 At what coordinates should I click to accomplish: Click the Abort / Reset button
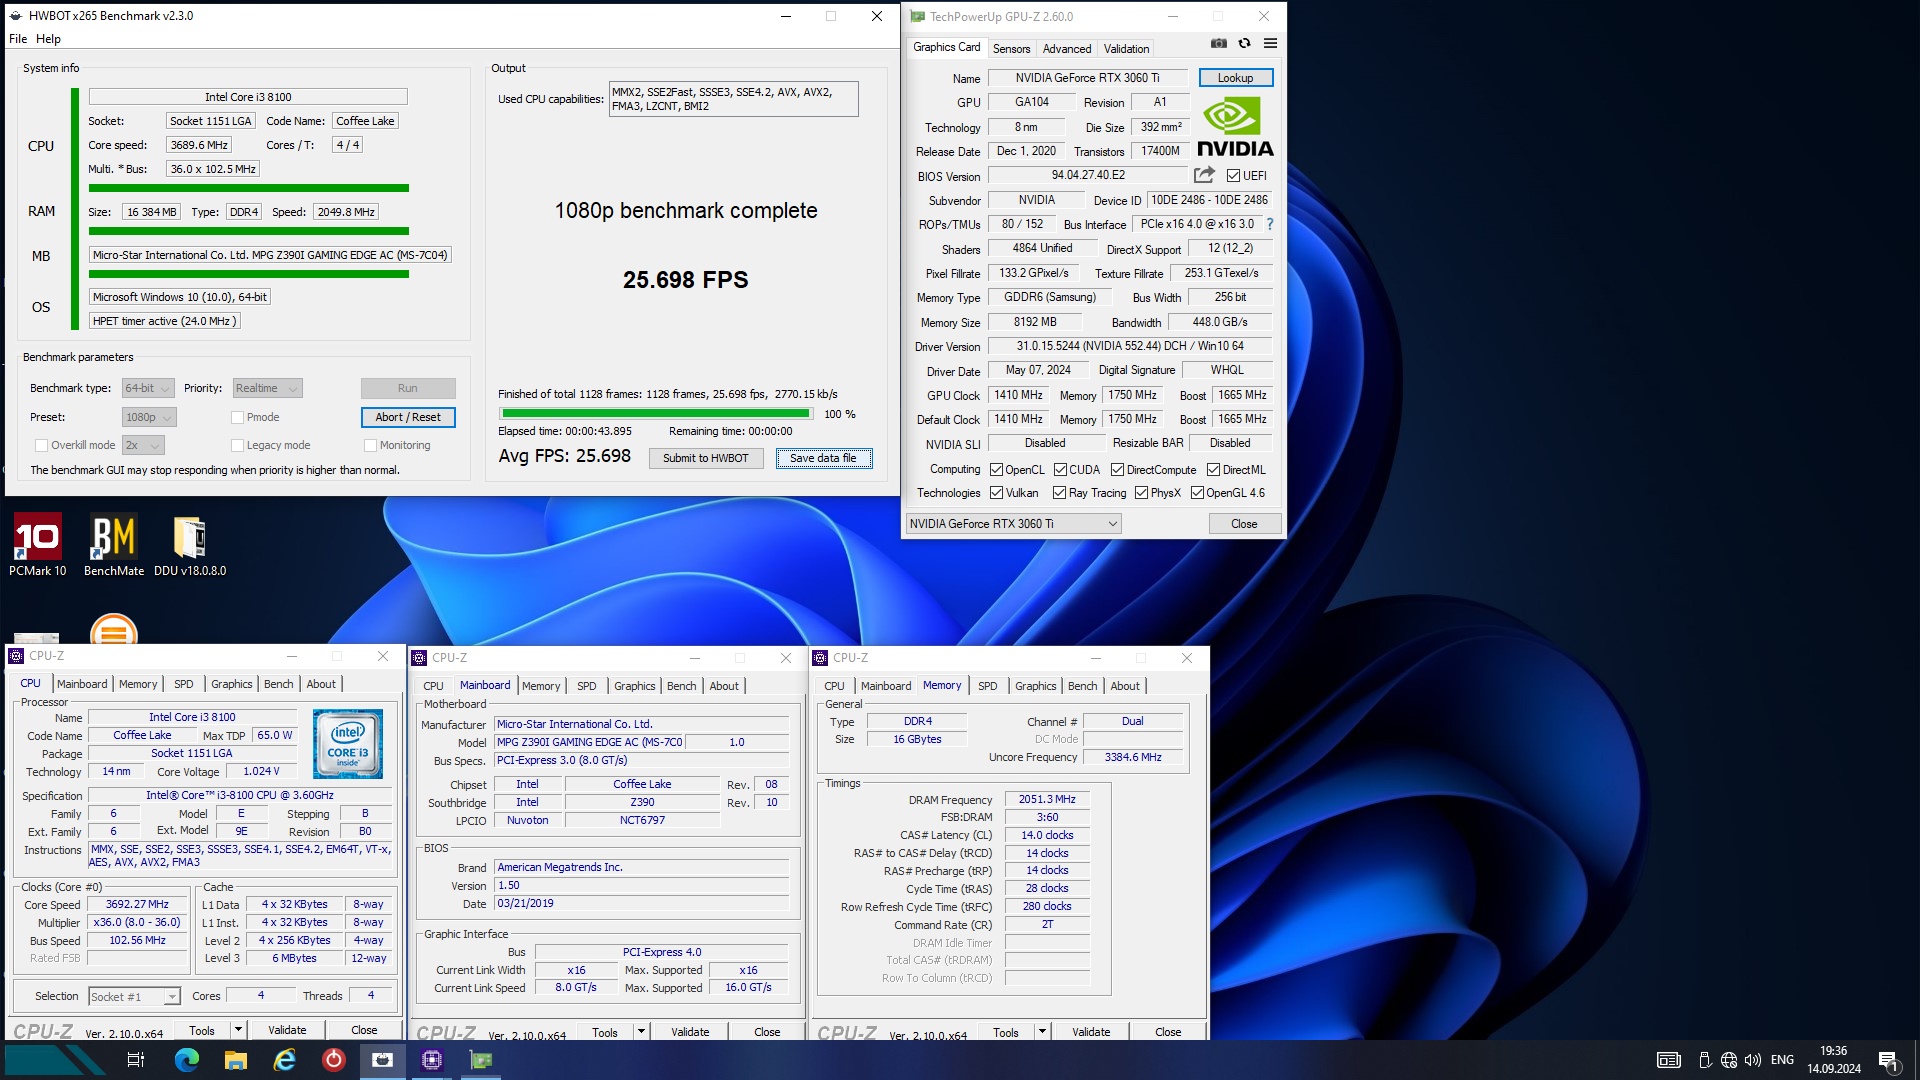click(x=408, y=417)
